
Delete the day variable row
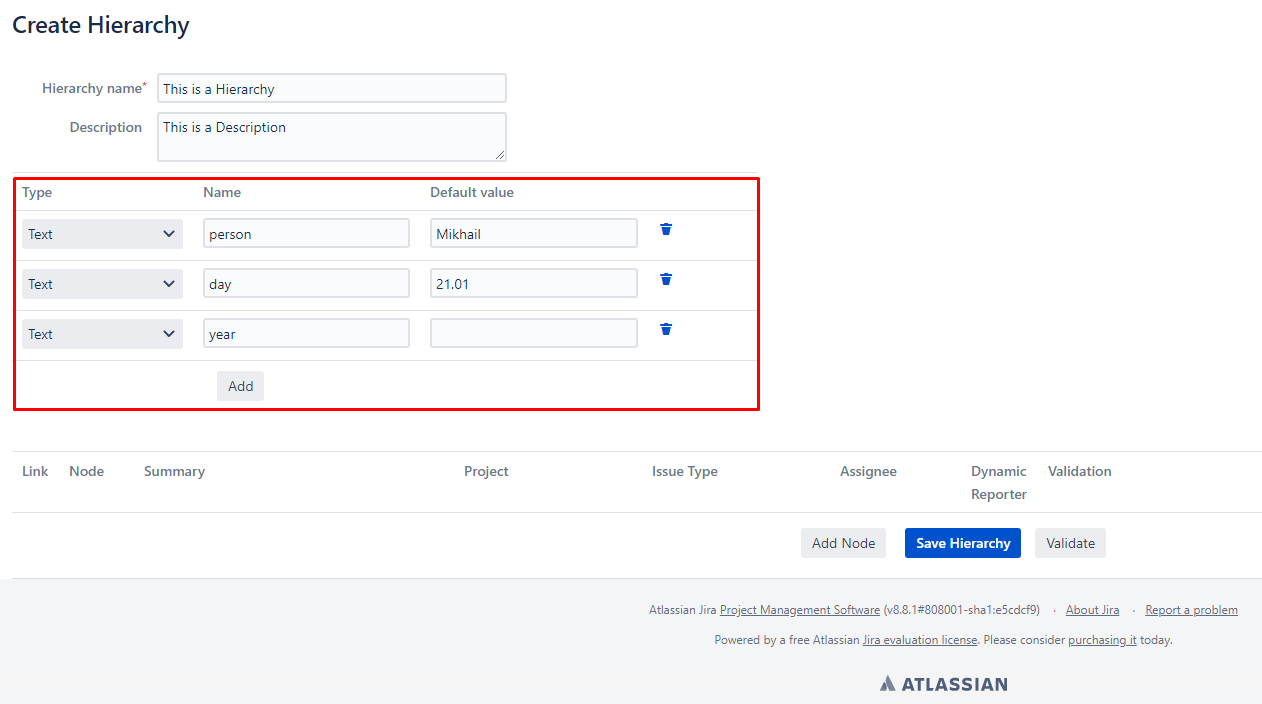pos(666,279)
